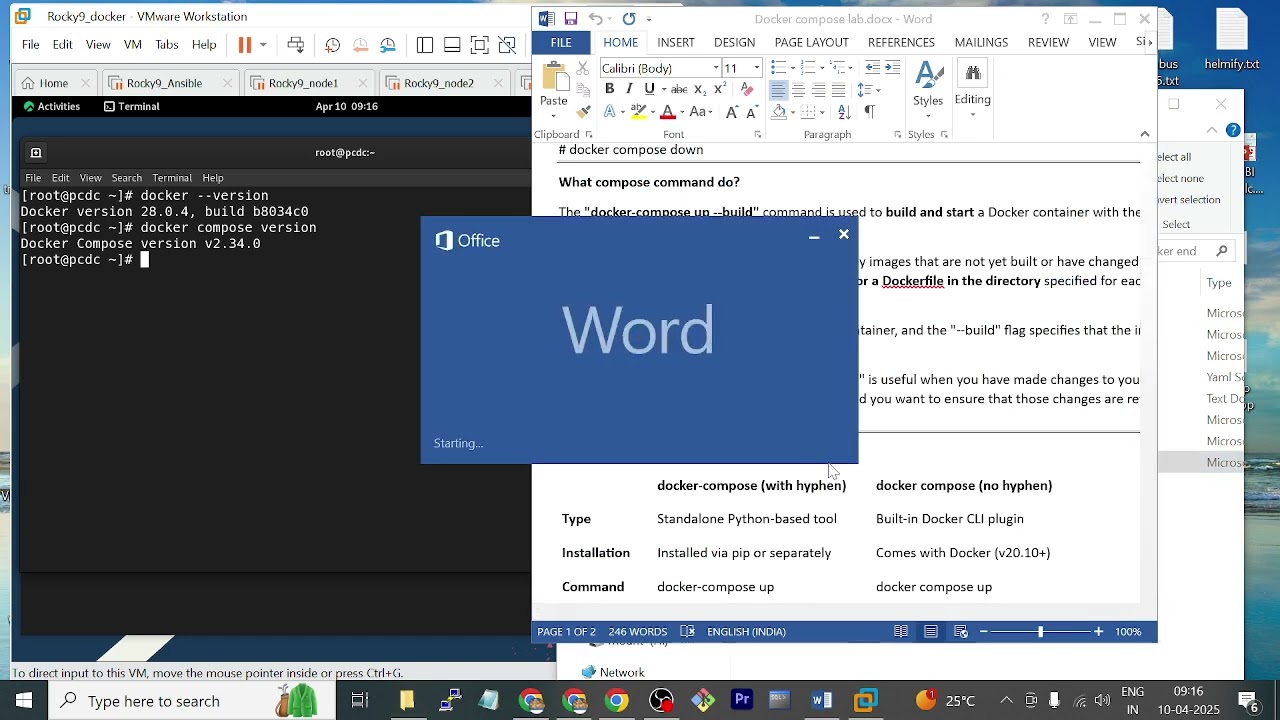Image resolution: width=1280 pixels, height=720 pixels.
Task: Open the Search menu in terminal
Action: point(126,178)
